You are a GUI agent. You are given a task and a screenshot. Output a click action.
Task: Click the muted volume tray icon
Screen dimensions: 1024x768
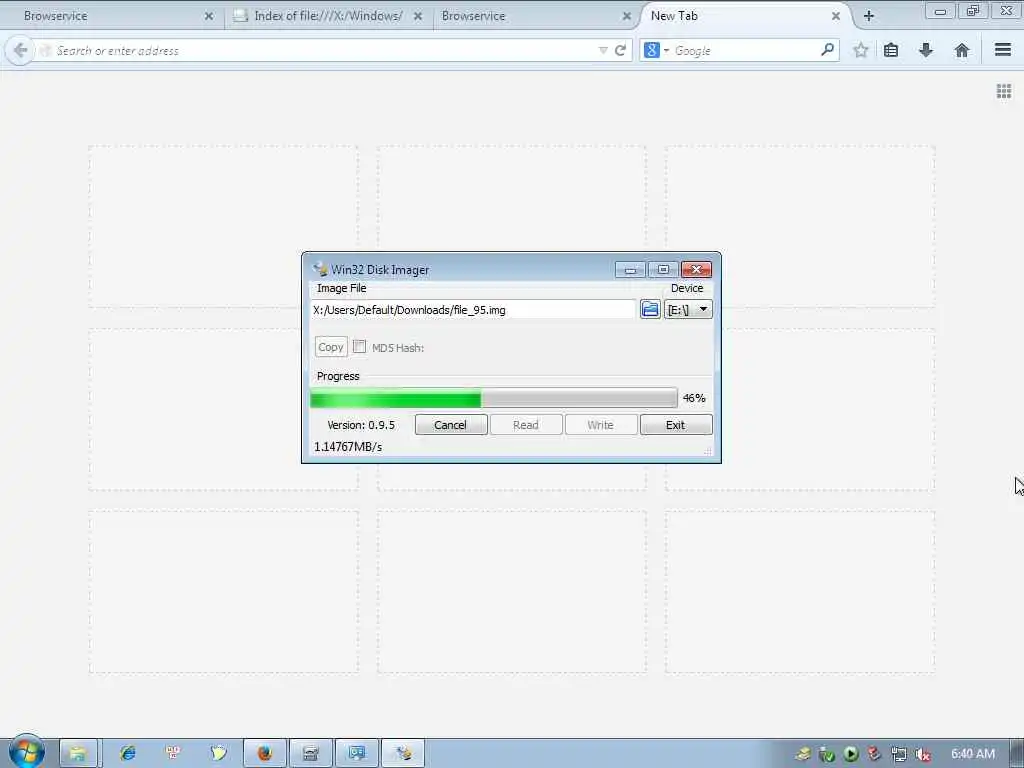(x=923, y=754)
